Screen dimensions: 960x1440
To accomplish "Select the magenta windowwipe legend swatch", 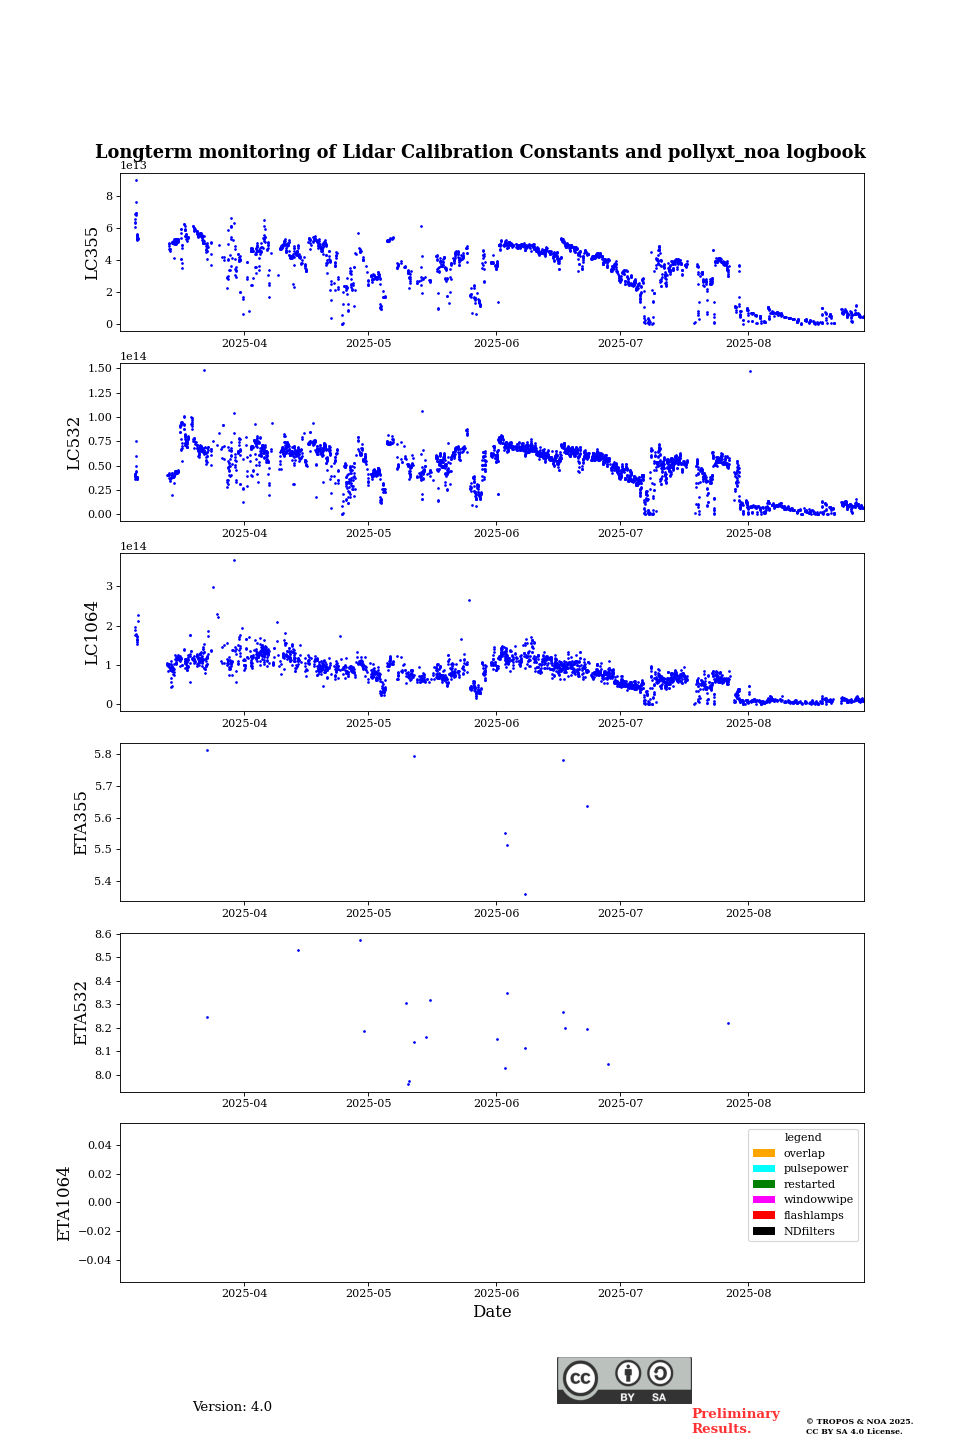I will 763,1200.
